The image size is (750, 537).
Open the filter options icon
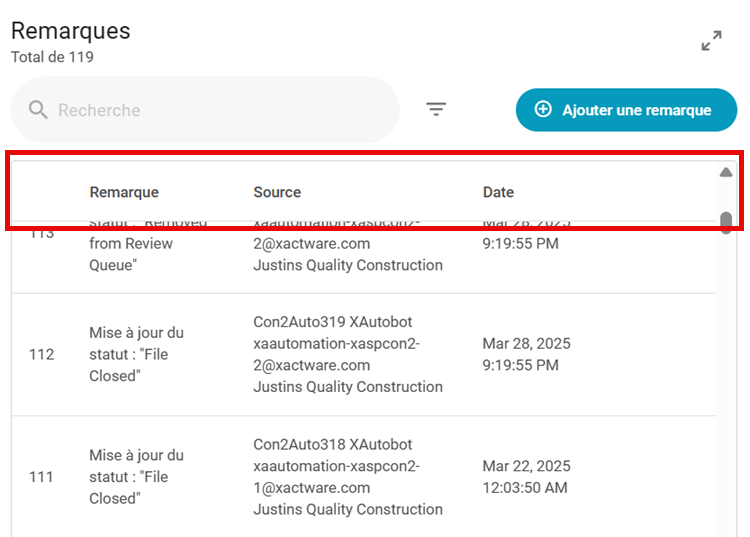tap(436, 110)
